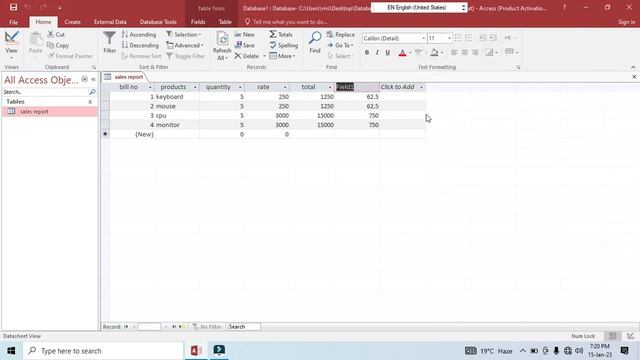Open the More records dropdown

pyautogui.click(x=282, y=56)
